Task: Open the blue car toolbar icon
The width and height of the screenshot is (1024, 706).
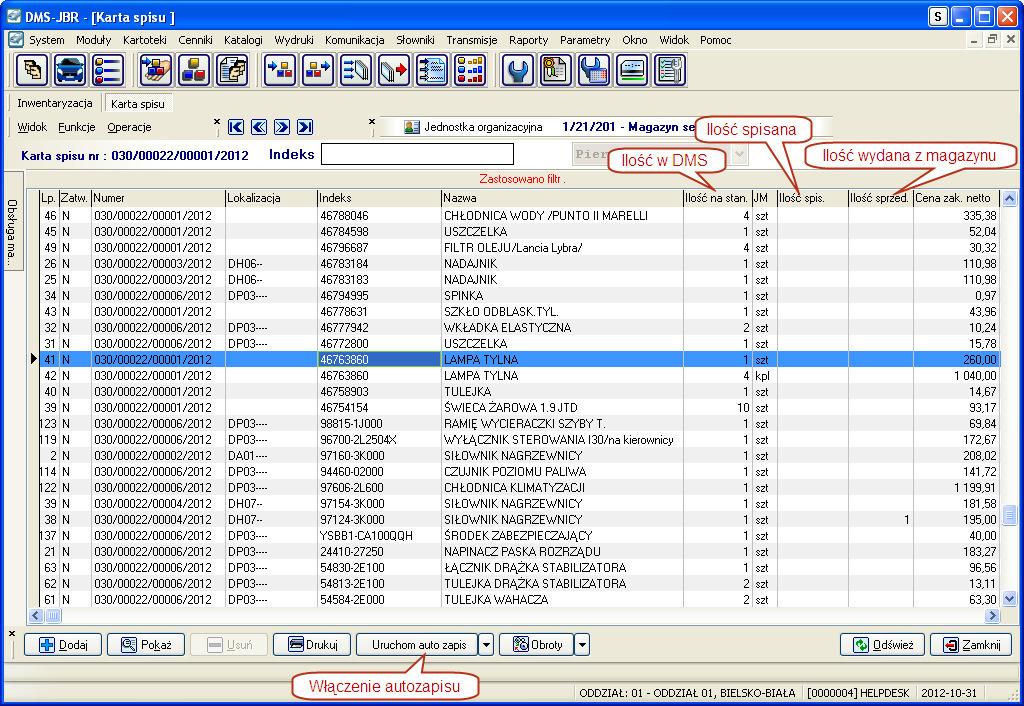Action: [x=70, y=70]
